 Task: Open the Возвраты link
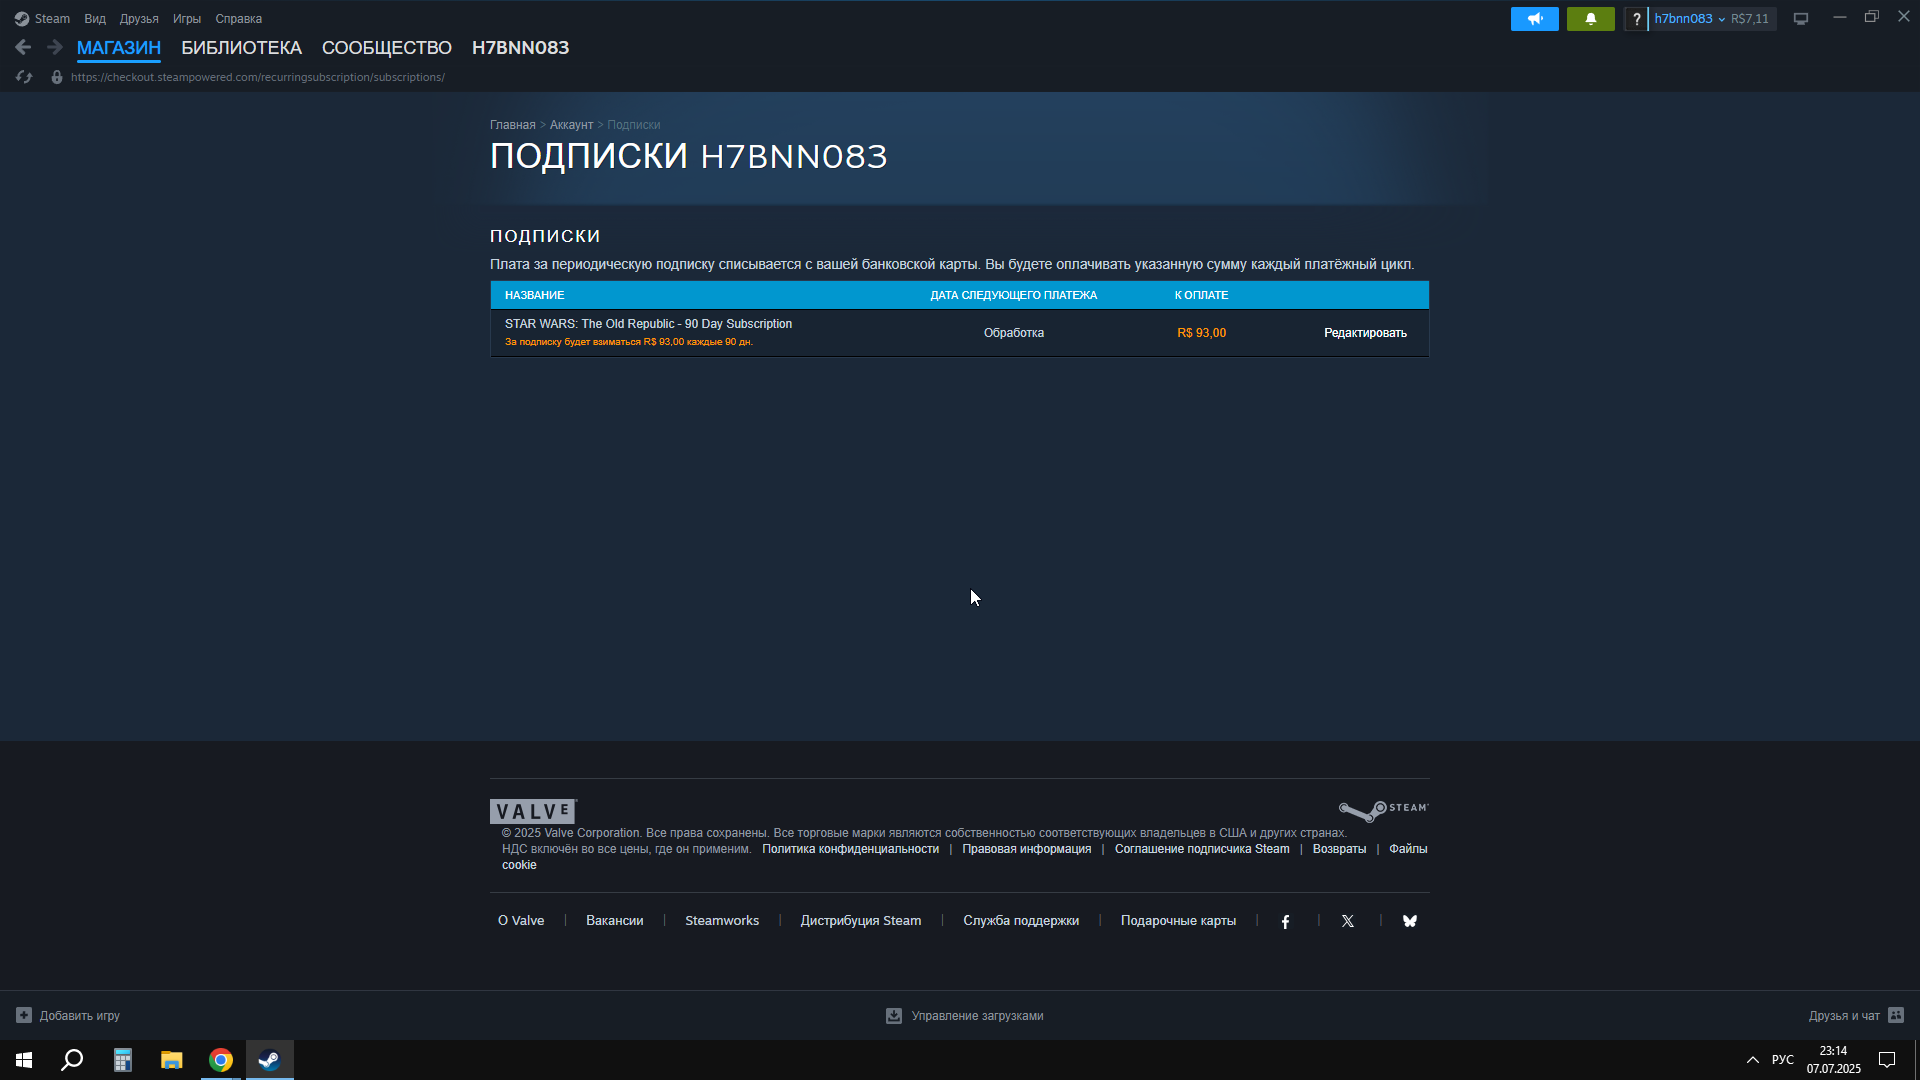click(1339, 849)
